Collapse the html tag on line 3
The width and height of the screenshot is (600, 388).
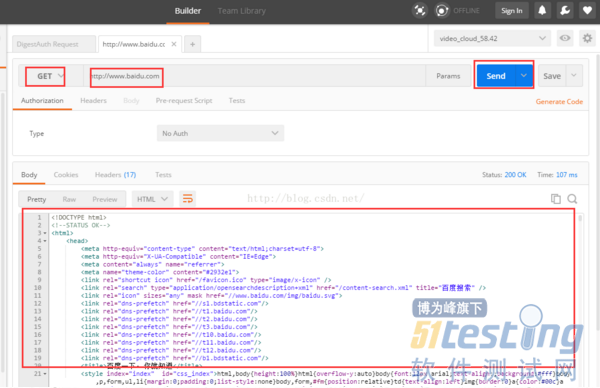coord(45,233)
